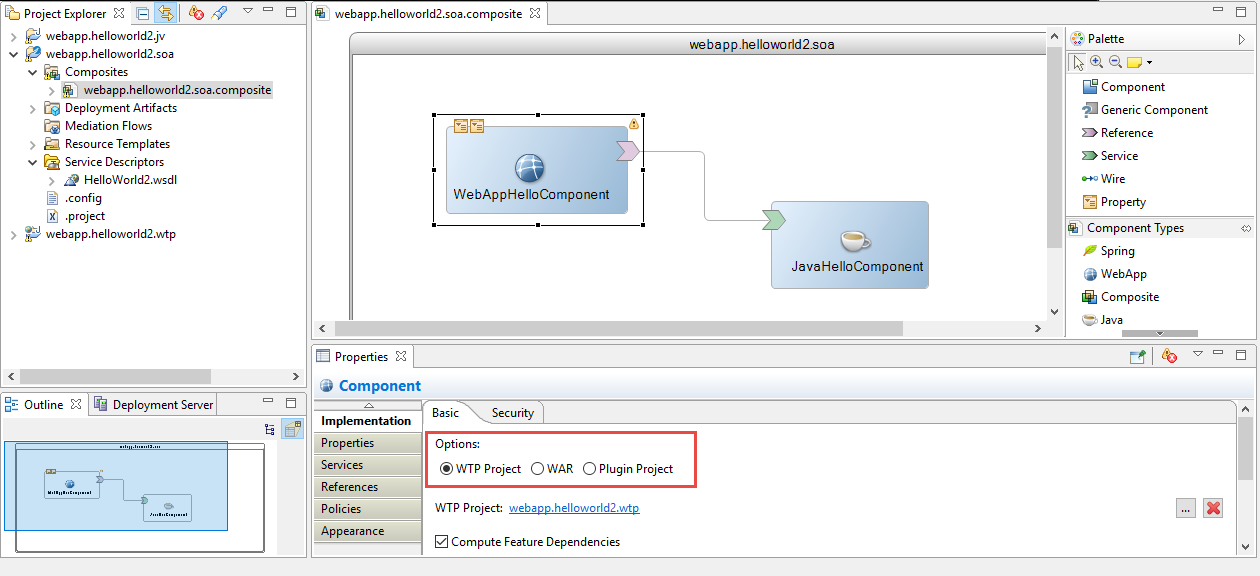Viewport: 1260px width, 576px height.
Task: Open the webapp.helloworld2.wtp link
Action: [574, 508]
